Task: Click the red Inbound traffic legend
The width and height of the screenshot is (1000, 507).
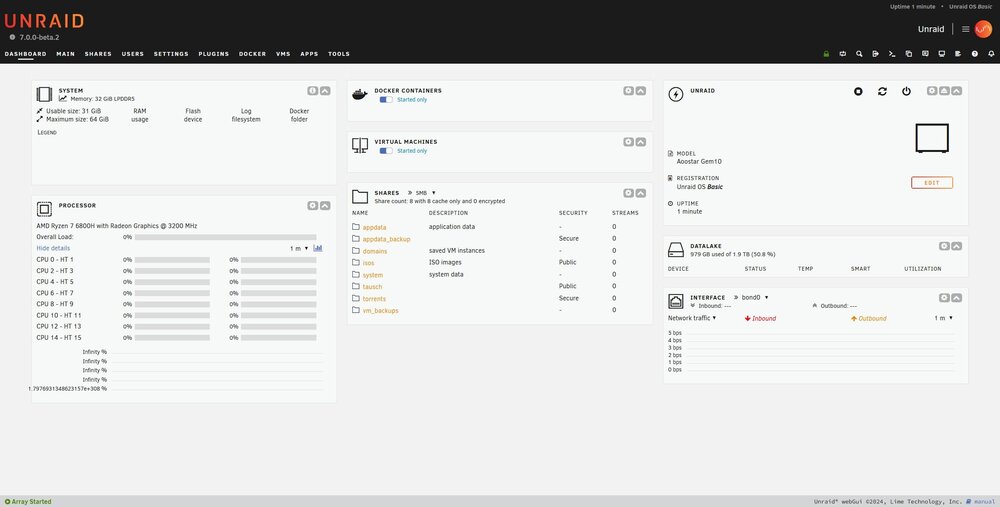Action: [x=760, y=318]
